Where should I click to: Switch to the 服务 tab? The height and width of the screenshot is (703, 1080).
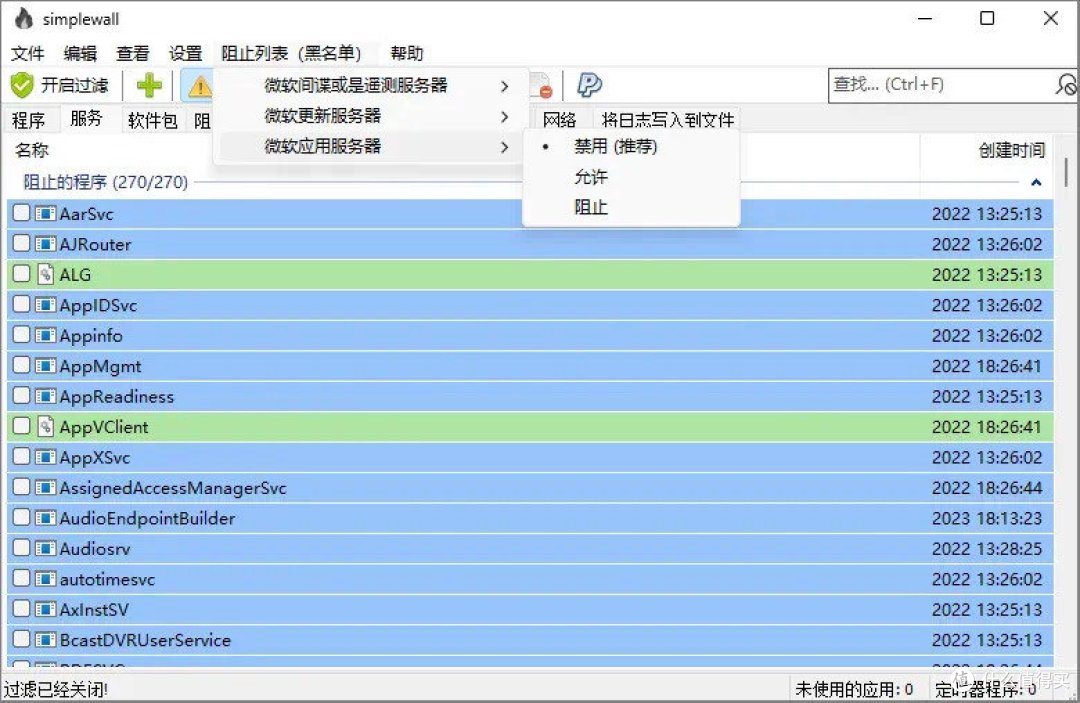coord(89,118)
